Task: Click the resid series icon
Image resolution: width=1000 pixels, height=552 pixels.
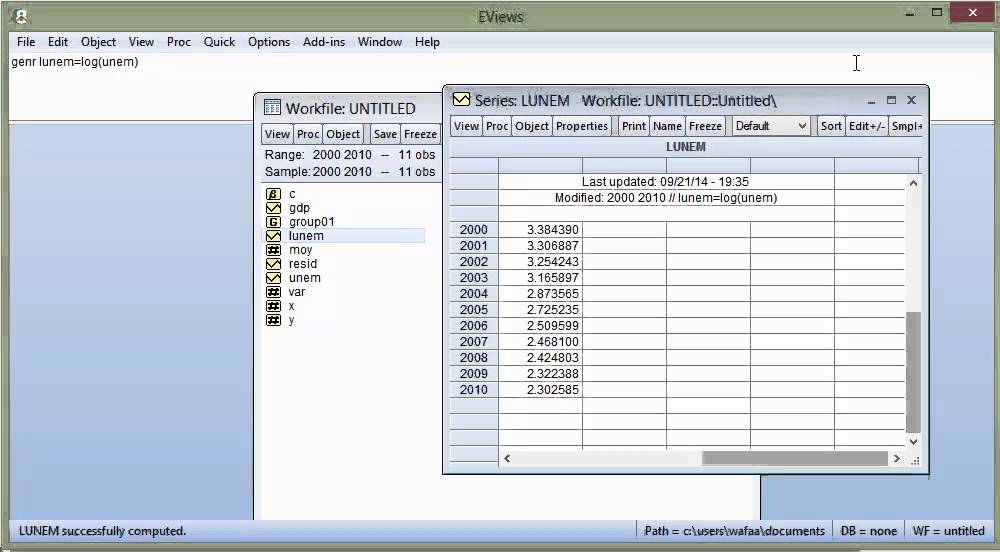Action: coord(273,264)
